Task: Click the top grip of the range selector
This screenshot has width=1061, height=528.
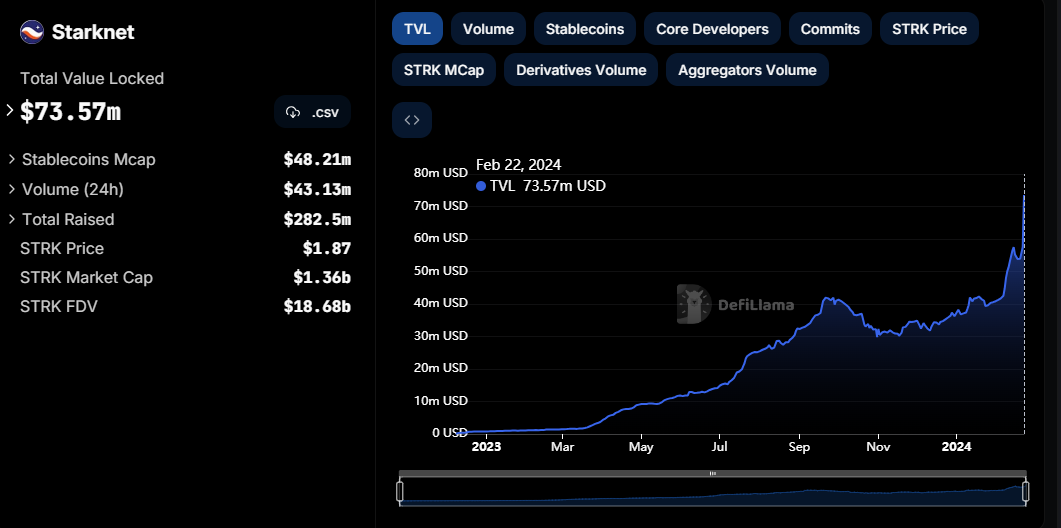Action: tap(713, 474)
